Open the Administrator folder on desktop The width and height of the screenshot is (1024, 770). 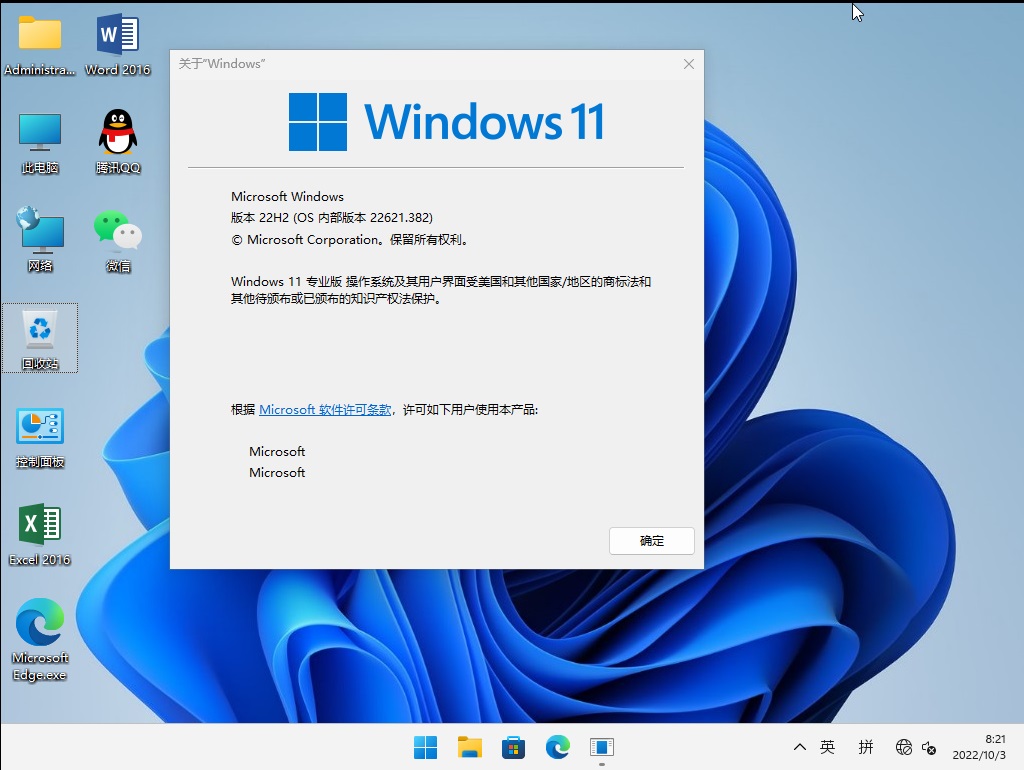click(x=39, y=44)
